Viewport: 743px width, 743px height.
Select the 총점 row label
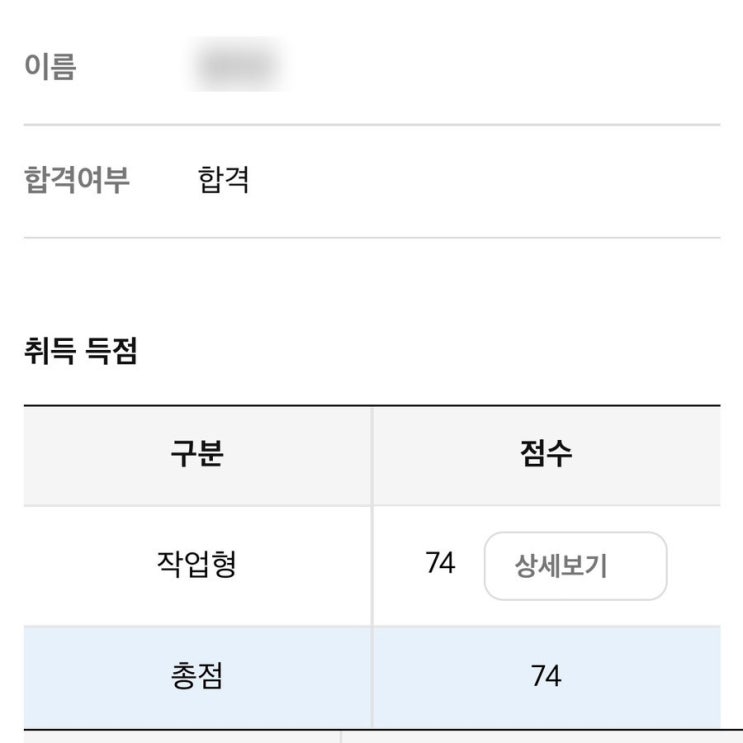click(197, 677)
